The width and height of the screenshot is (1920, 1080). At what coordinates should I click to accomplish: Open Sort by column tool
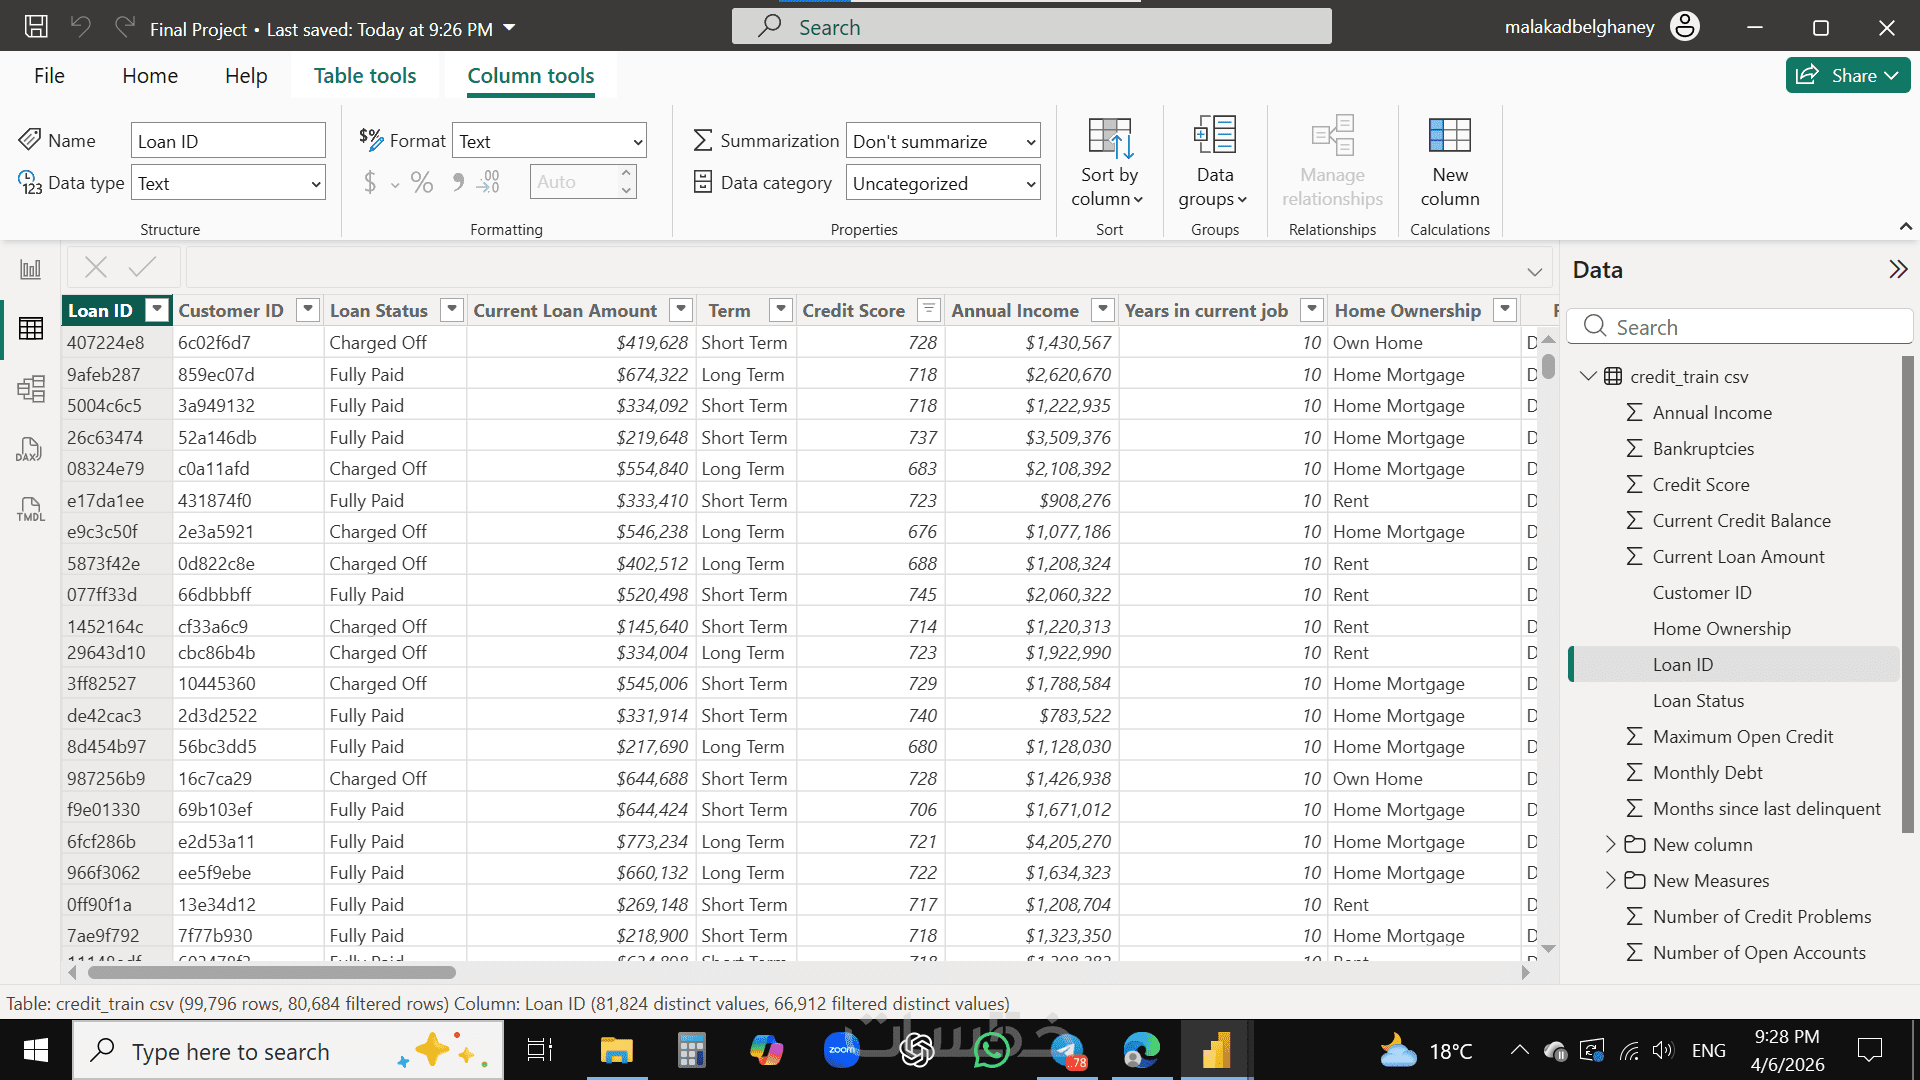1109,162
